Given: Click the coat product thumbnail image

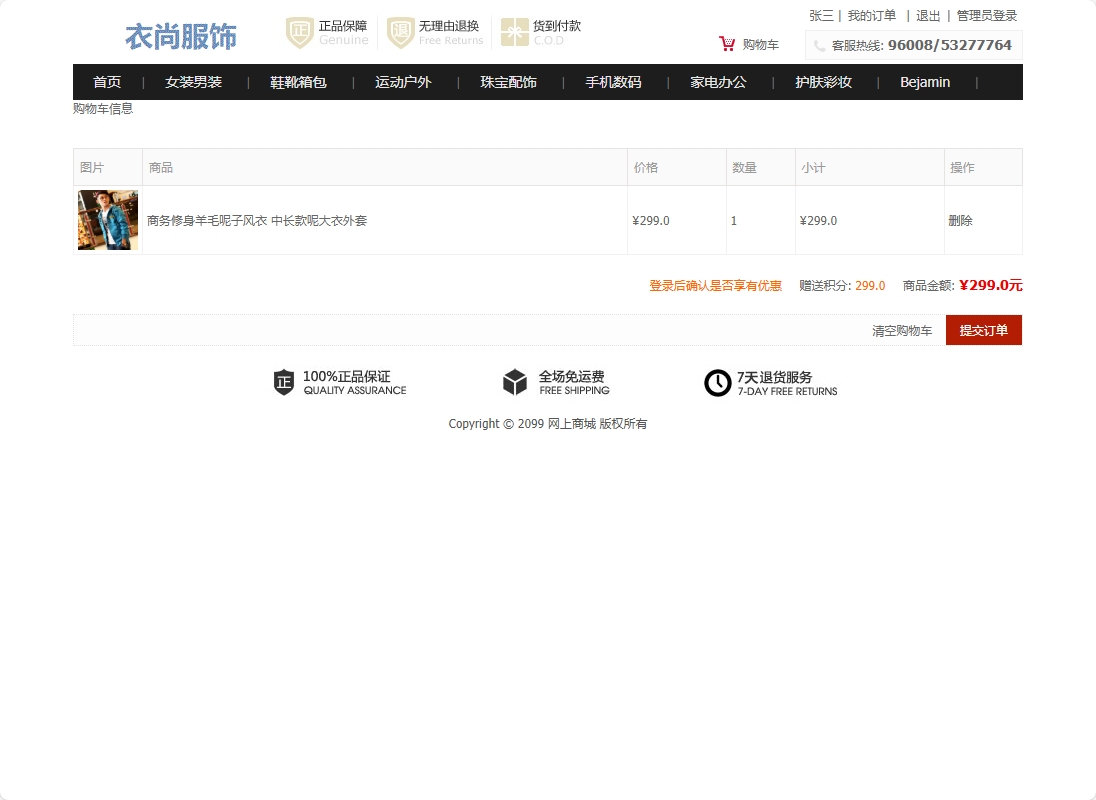Looking at the screenshot, I should pos(108,220).
